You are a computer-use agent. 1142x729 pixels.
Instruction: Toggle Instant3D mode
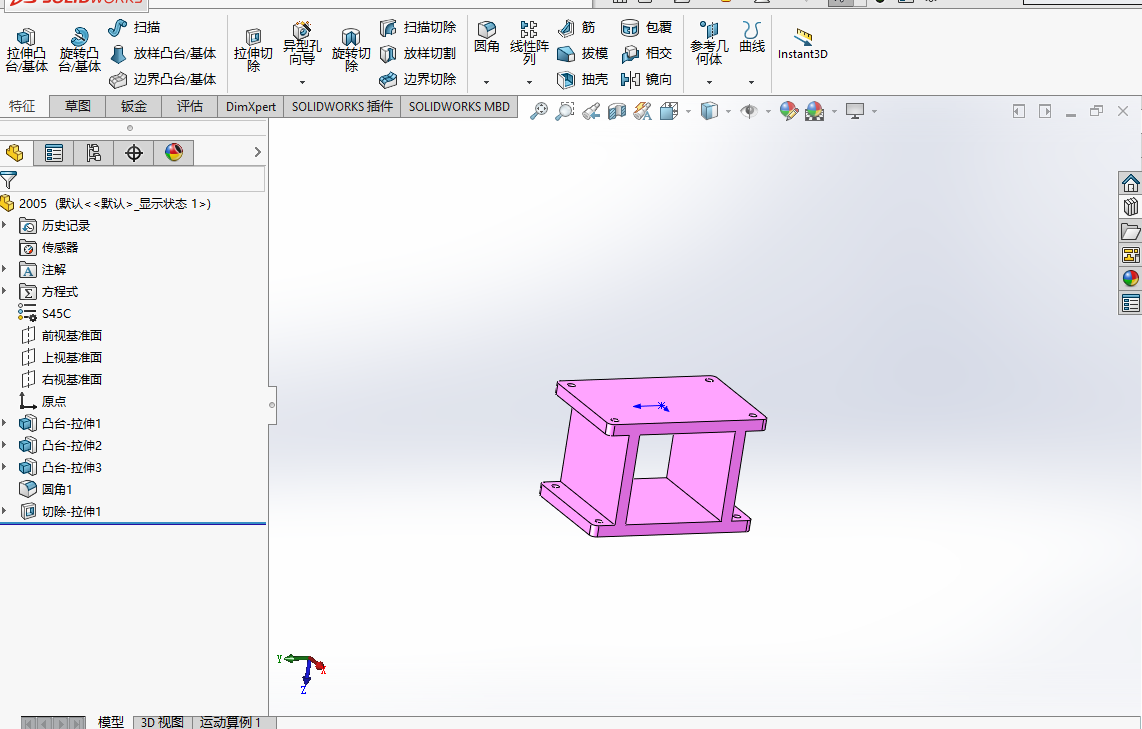[x=803, y=44]
